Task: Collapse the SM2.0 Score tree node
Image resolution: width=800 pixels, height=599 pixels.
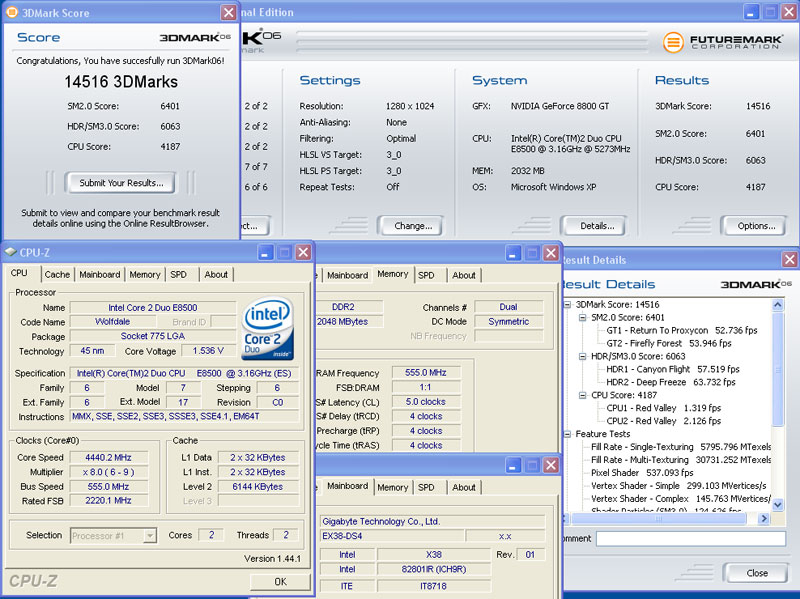Action: click(x=581, y=317)
